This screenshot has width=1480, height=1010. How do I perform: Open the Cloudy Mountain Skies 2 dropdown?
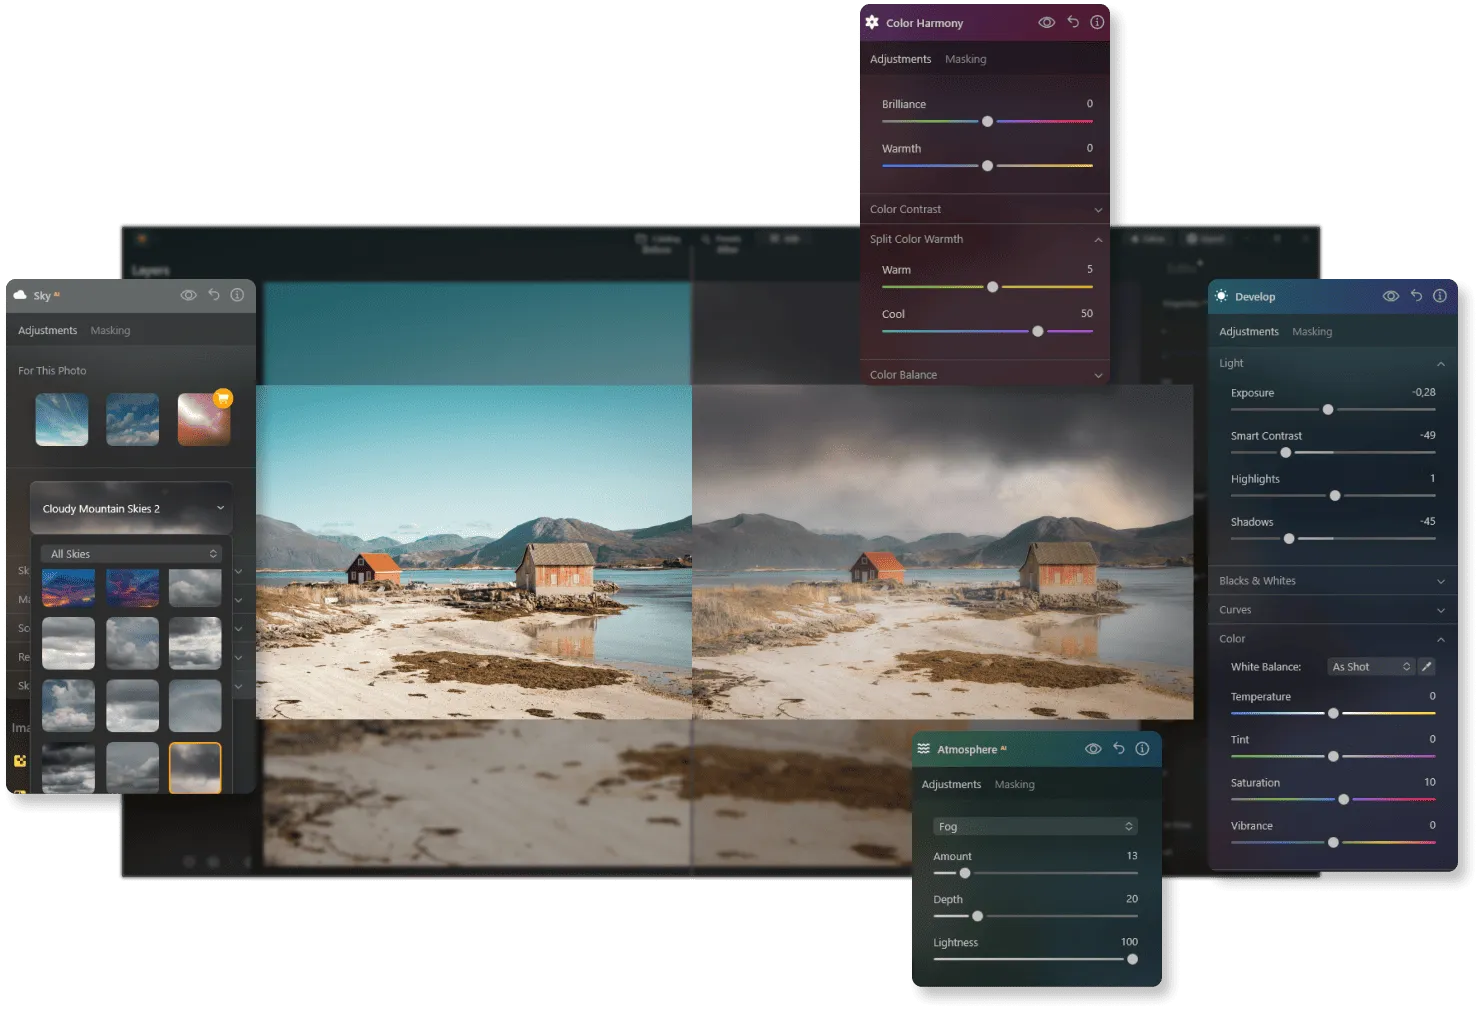point(131,508)
